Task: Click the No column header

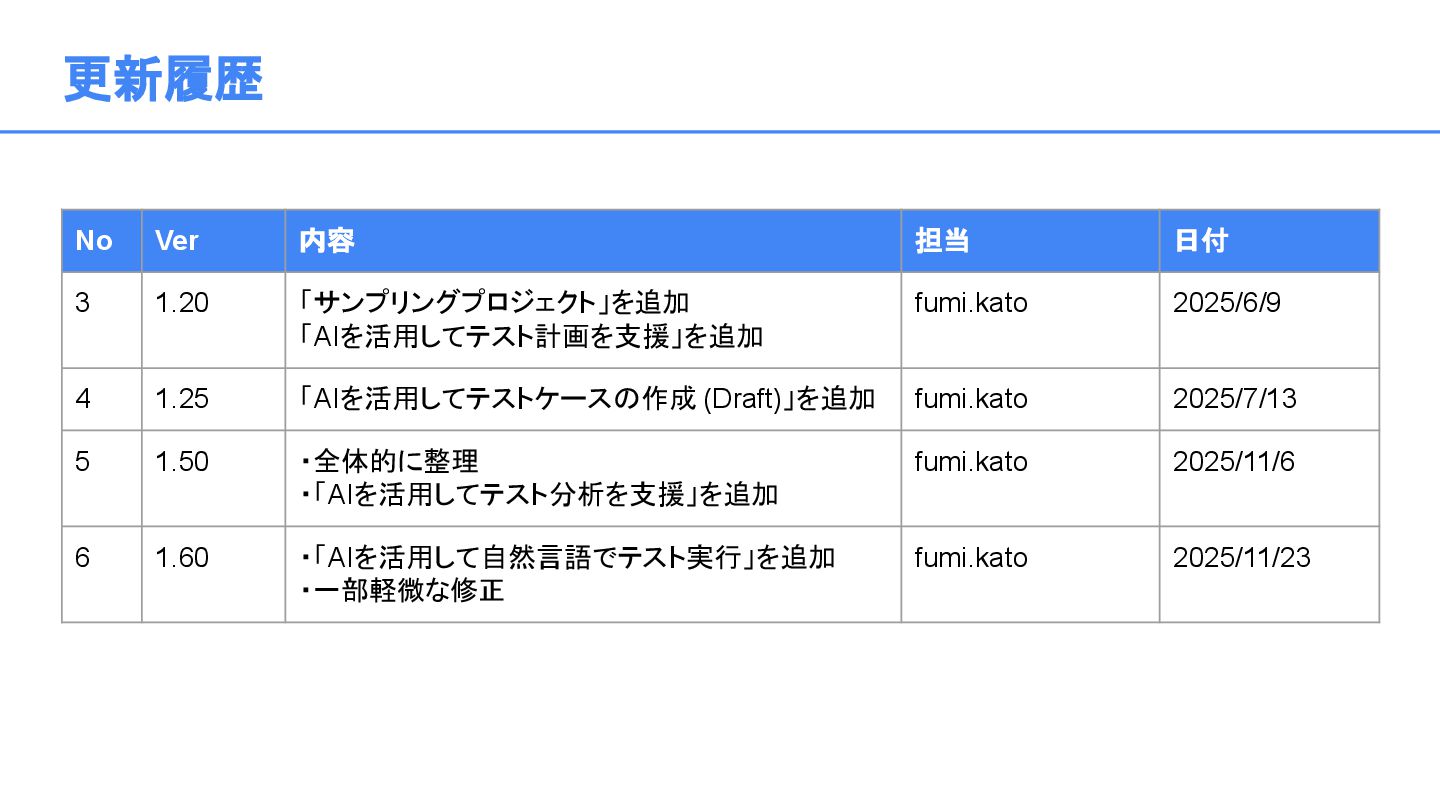Action: (x=94, y=241)
